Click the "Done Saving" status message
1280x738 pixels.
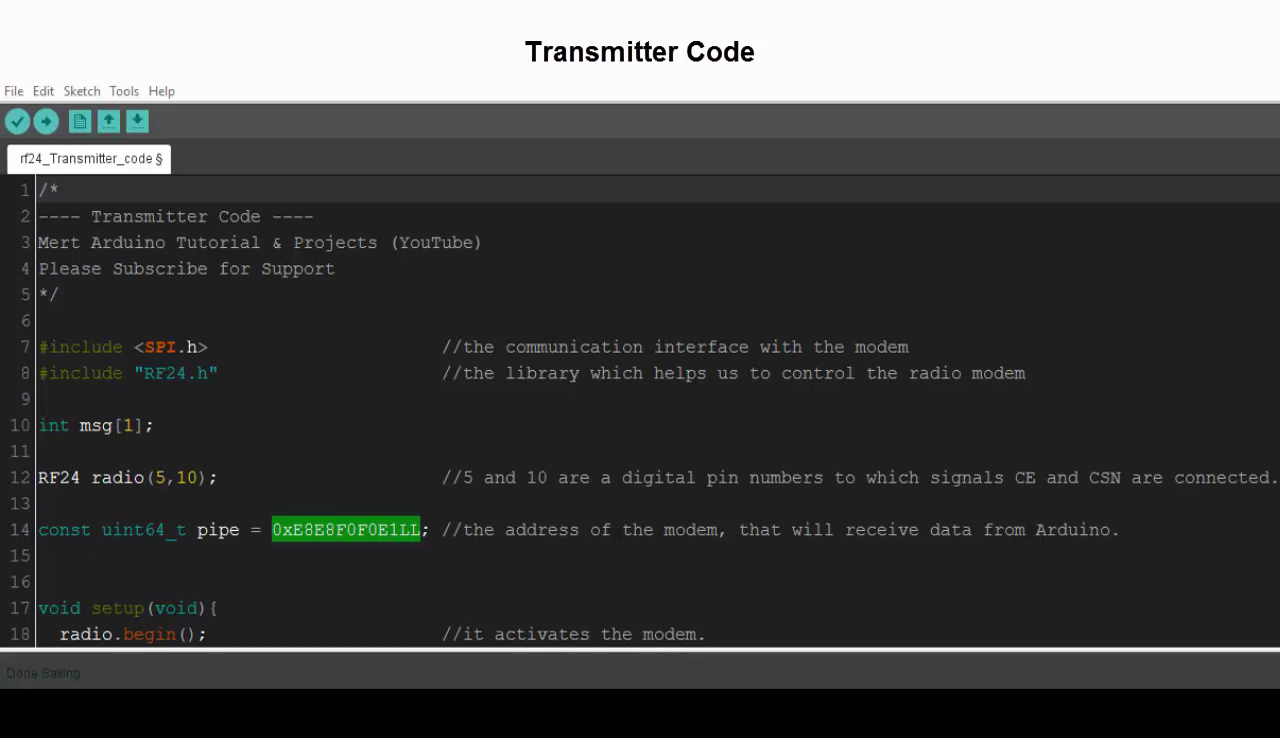coord(43,673)
